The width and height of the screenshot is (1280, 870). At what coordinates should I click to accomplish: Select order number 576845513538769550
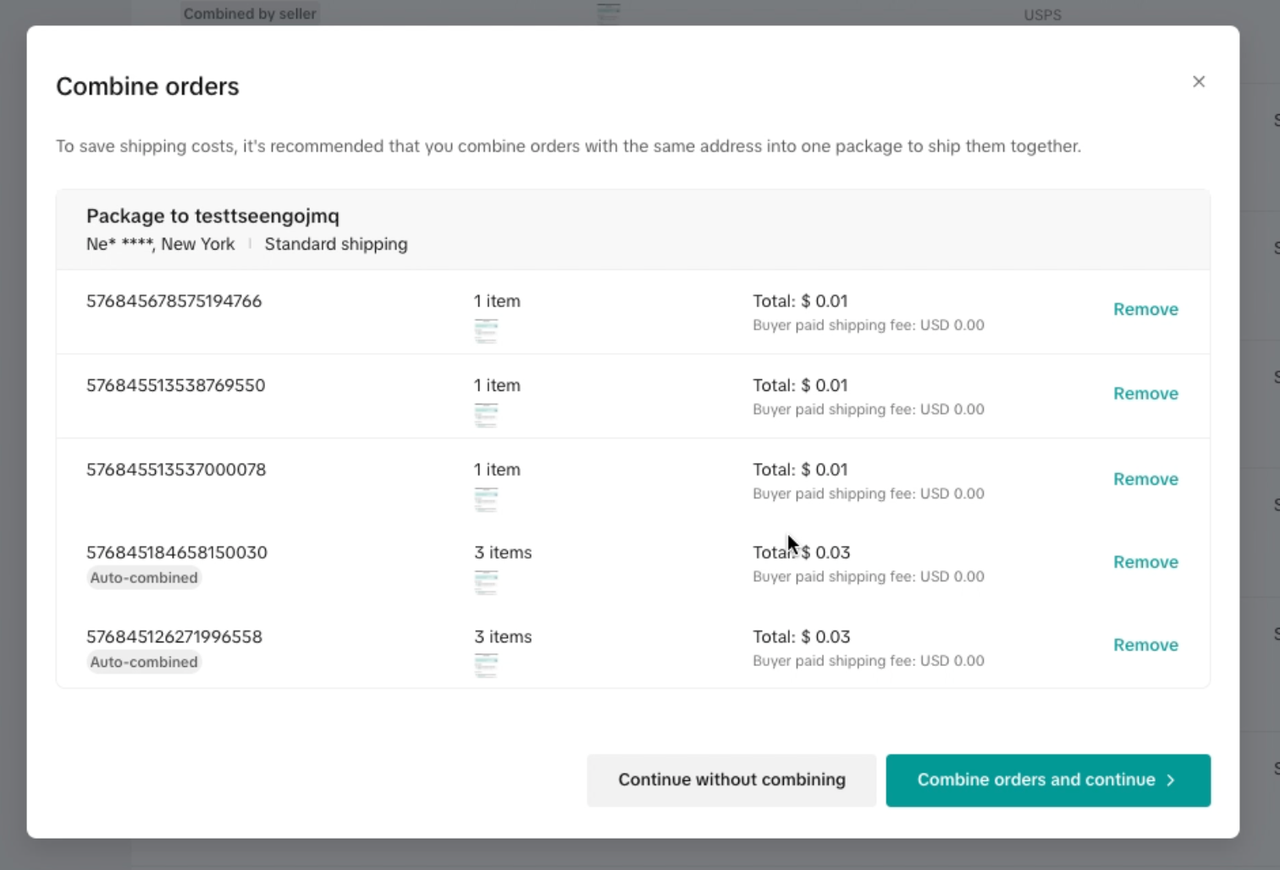[x=176, y=385]
